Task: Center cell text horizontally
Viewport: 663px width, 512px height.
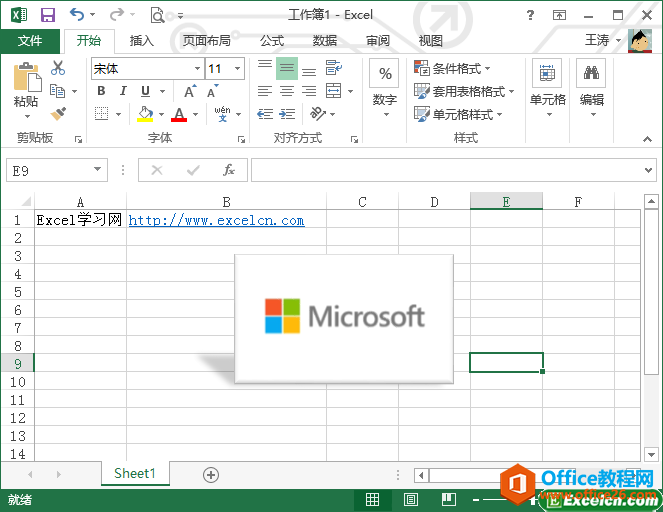Action: pos(287,91)
